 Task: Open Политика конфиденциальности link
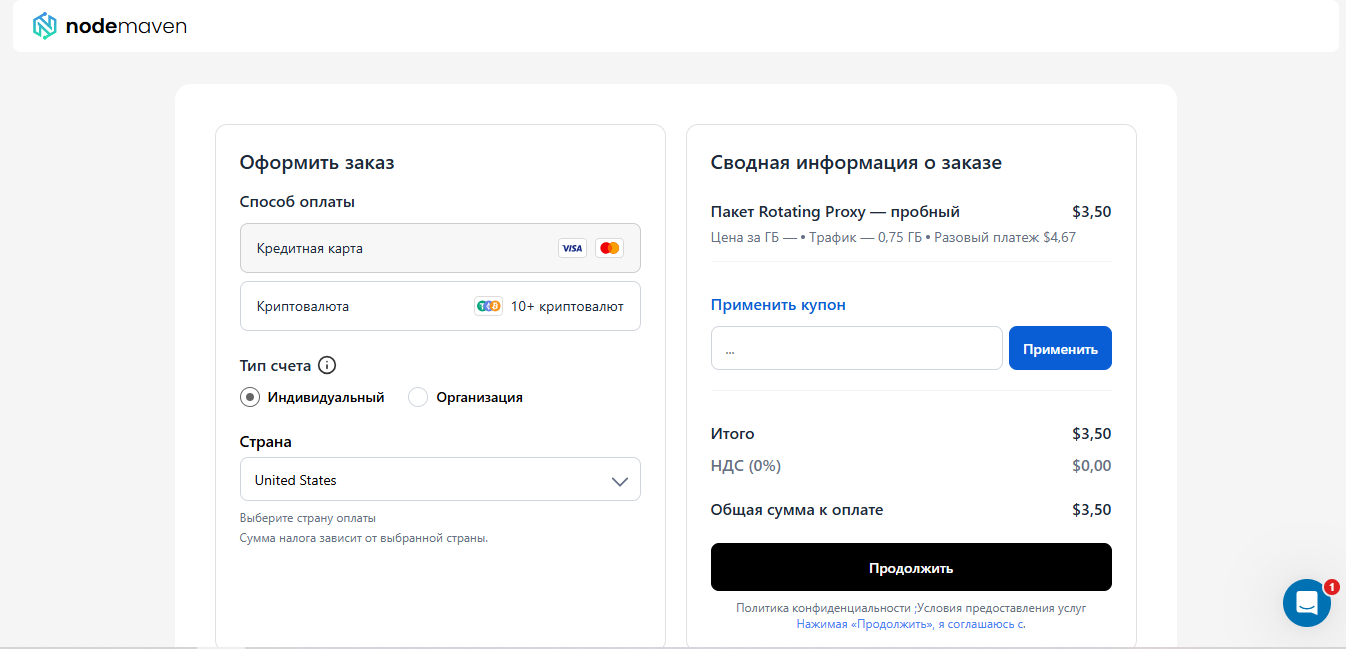pos(823,608)
